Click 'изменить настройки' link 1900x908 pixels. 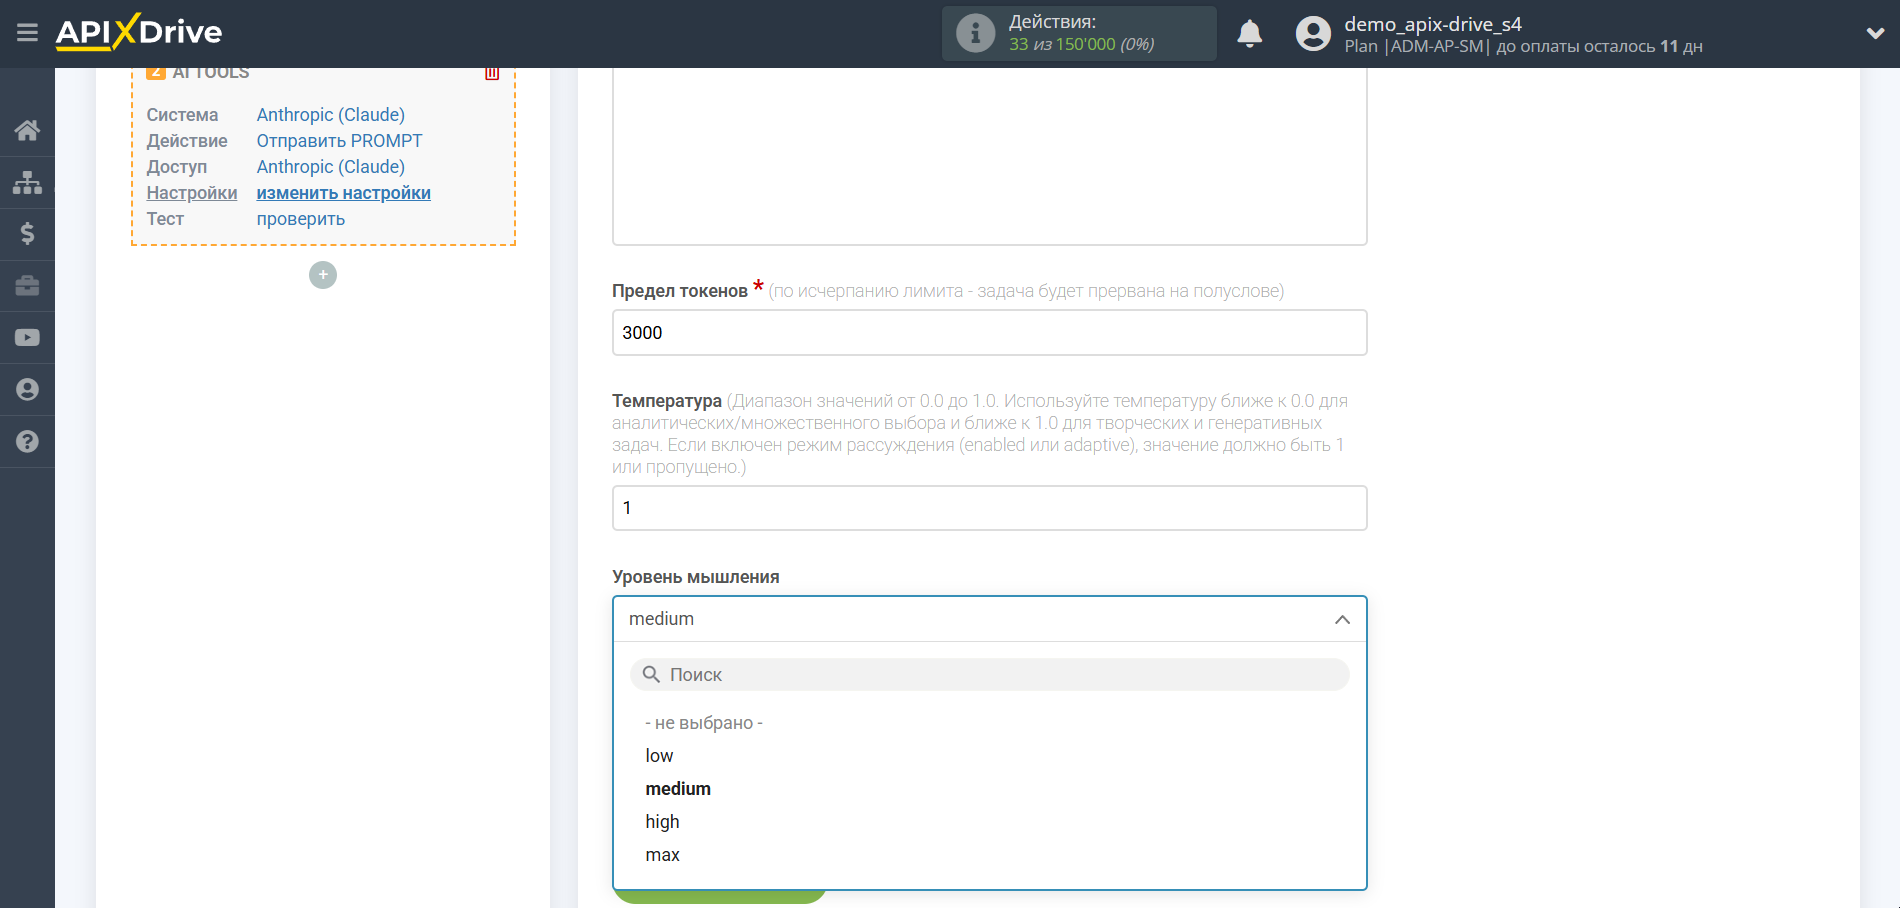pyautogui.click(x=343, y=193)
